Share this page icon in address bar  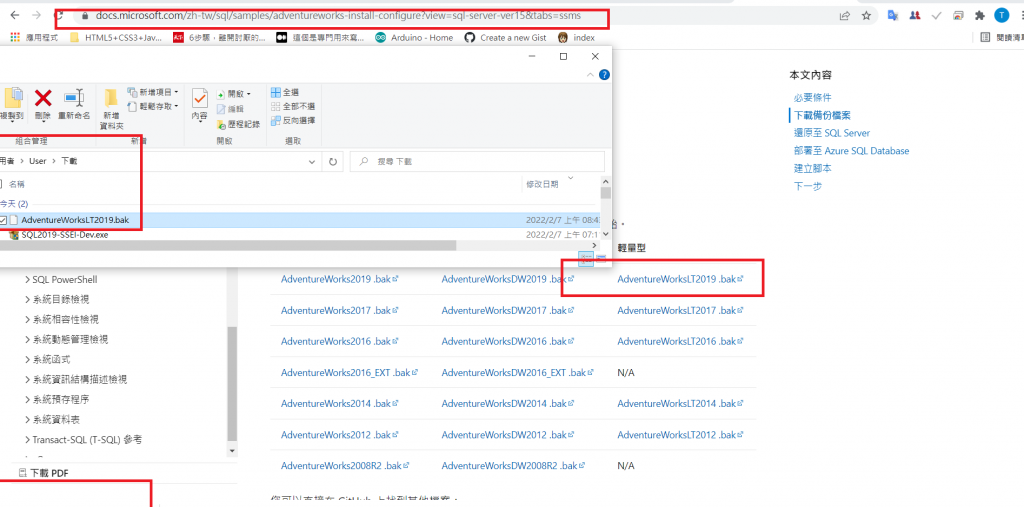coord(844,16)
